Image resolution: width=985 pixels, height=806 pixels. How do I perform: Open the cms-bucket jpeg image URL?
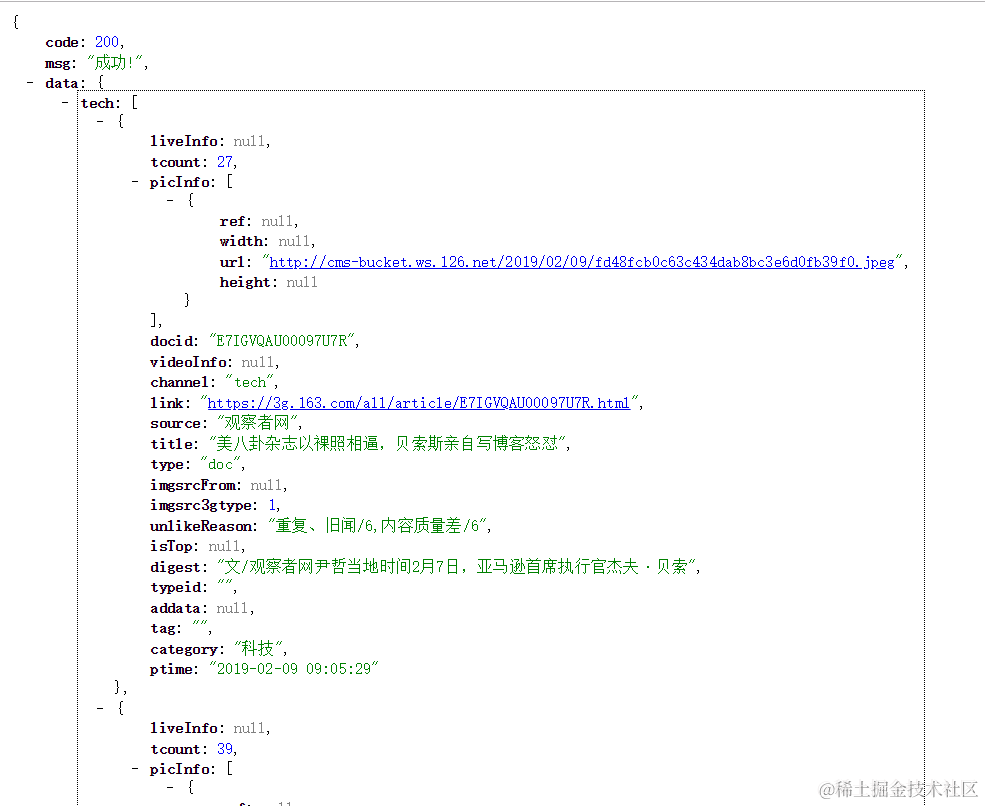[x=582, y=262]
